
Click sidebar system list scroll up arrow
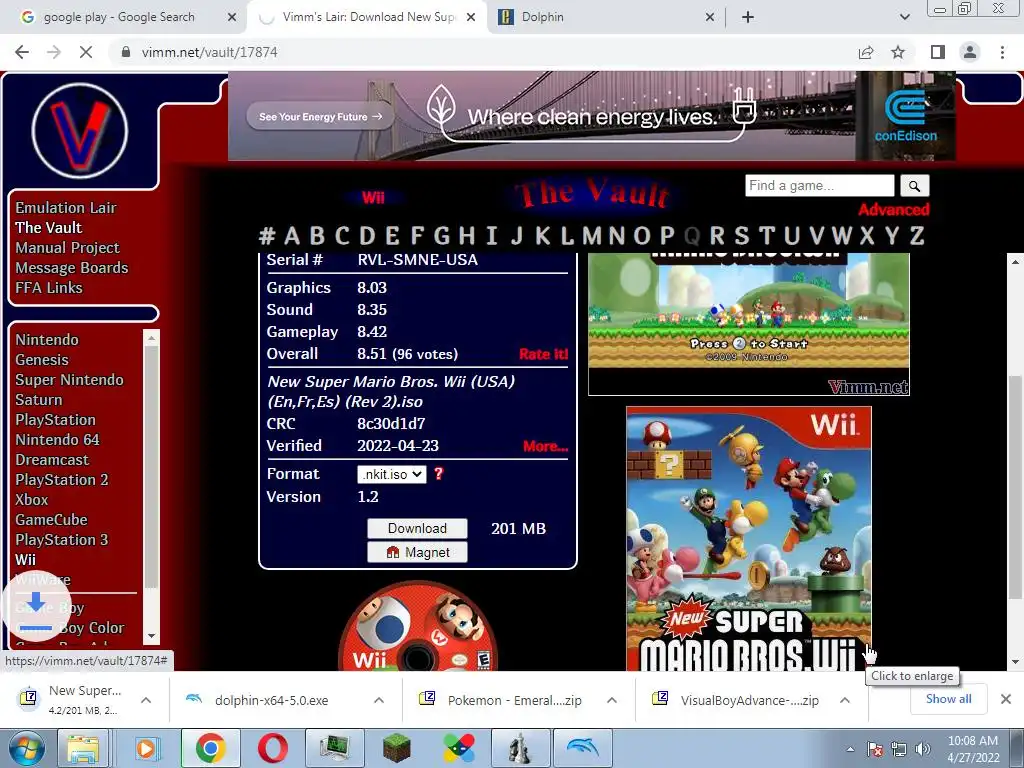coord(152,338)
